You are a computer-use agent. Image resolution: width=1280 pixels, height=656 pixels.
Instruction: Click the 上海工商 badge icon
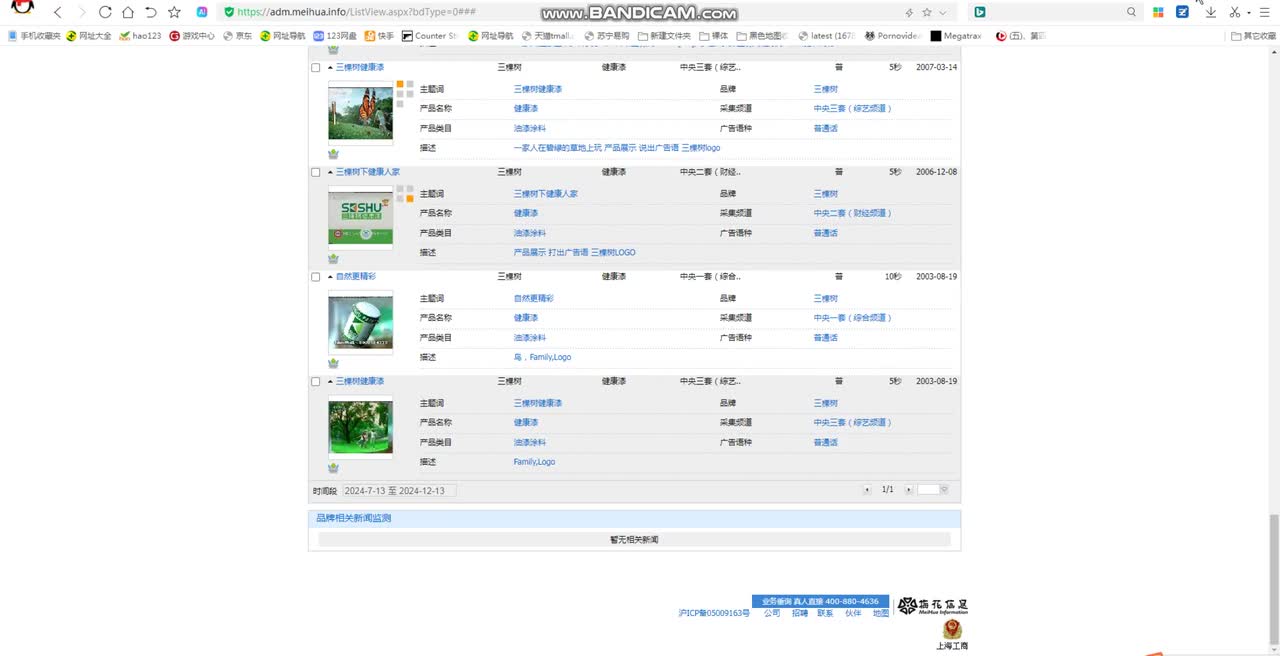[x=952, y=634]
